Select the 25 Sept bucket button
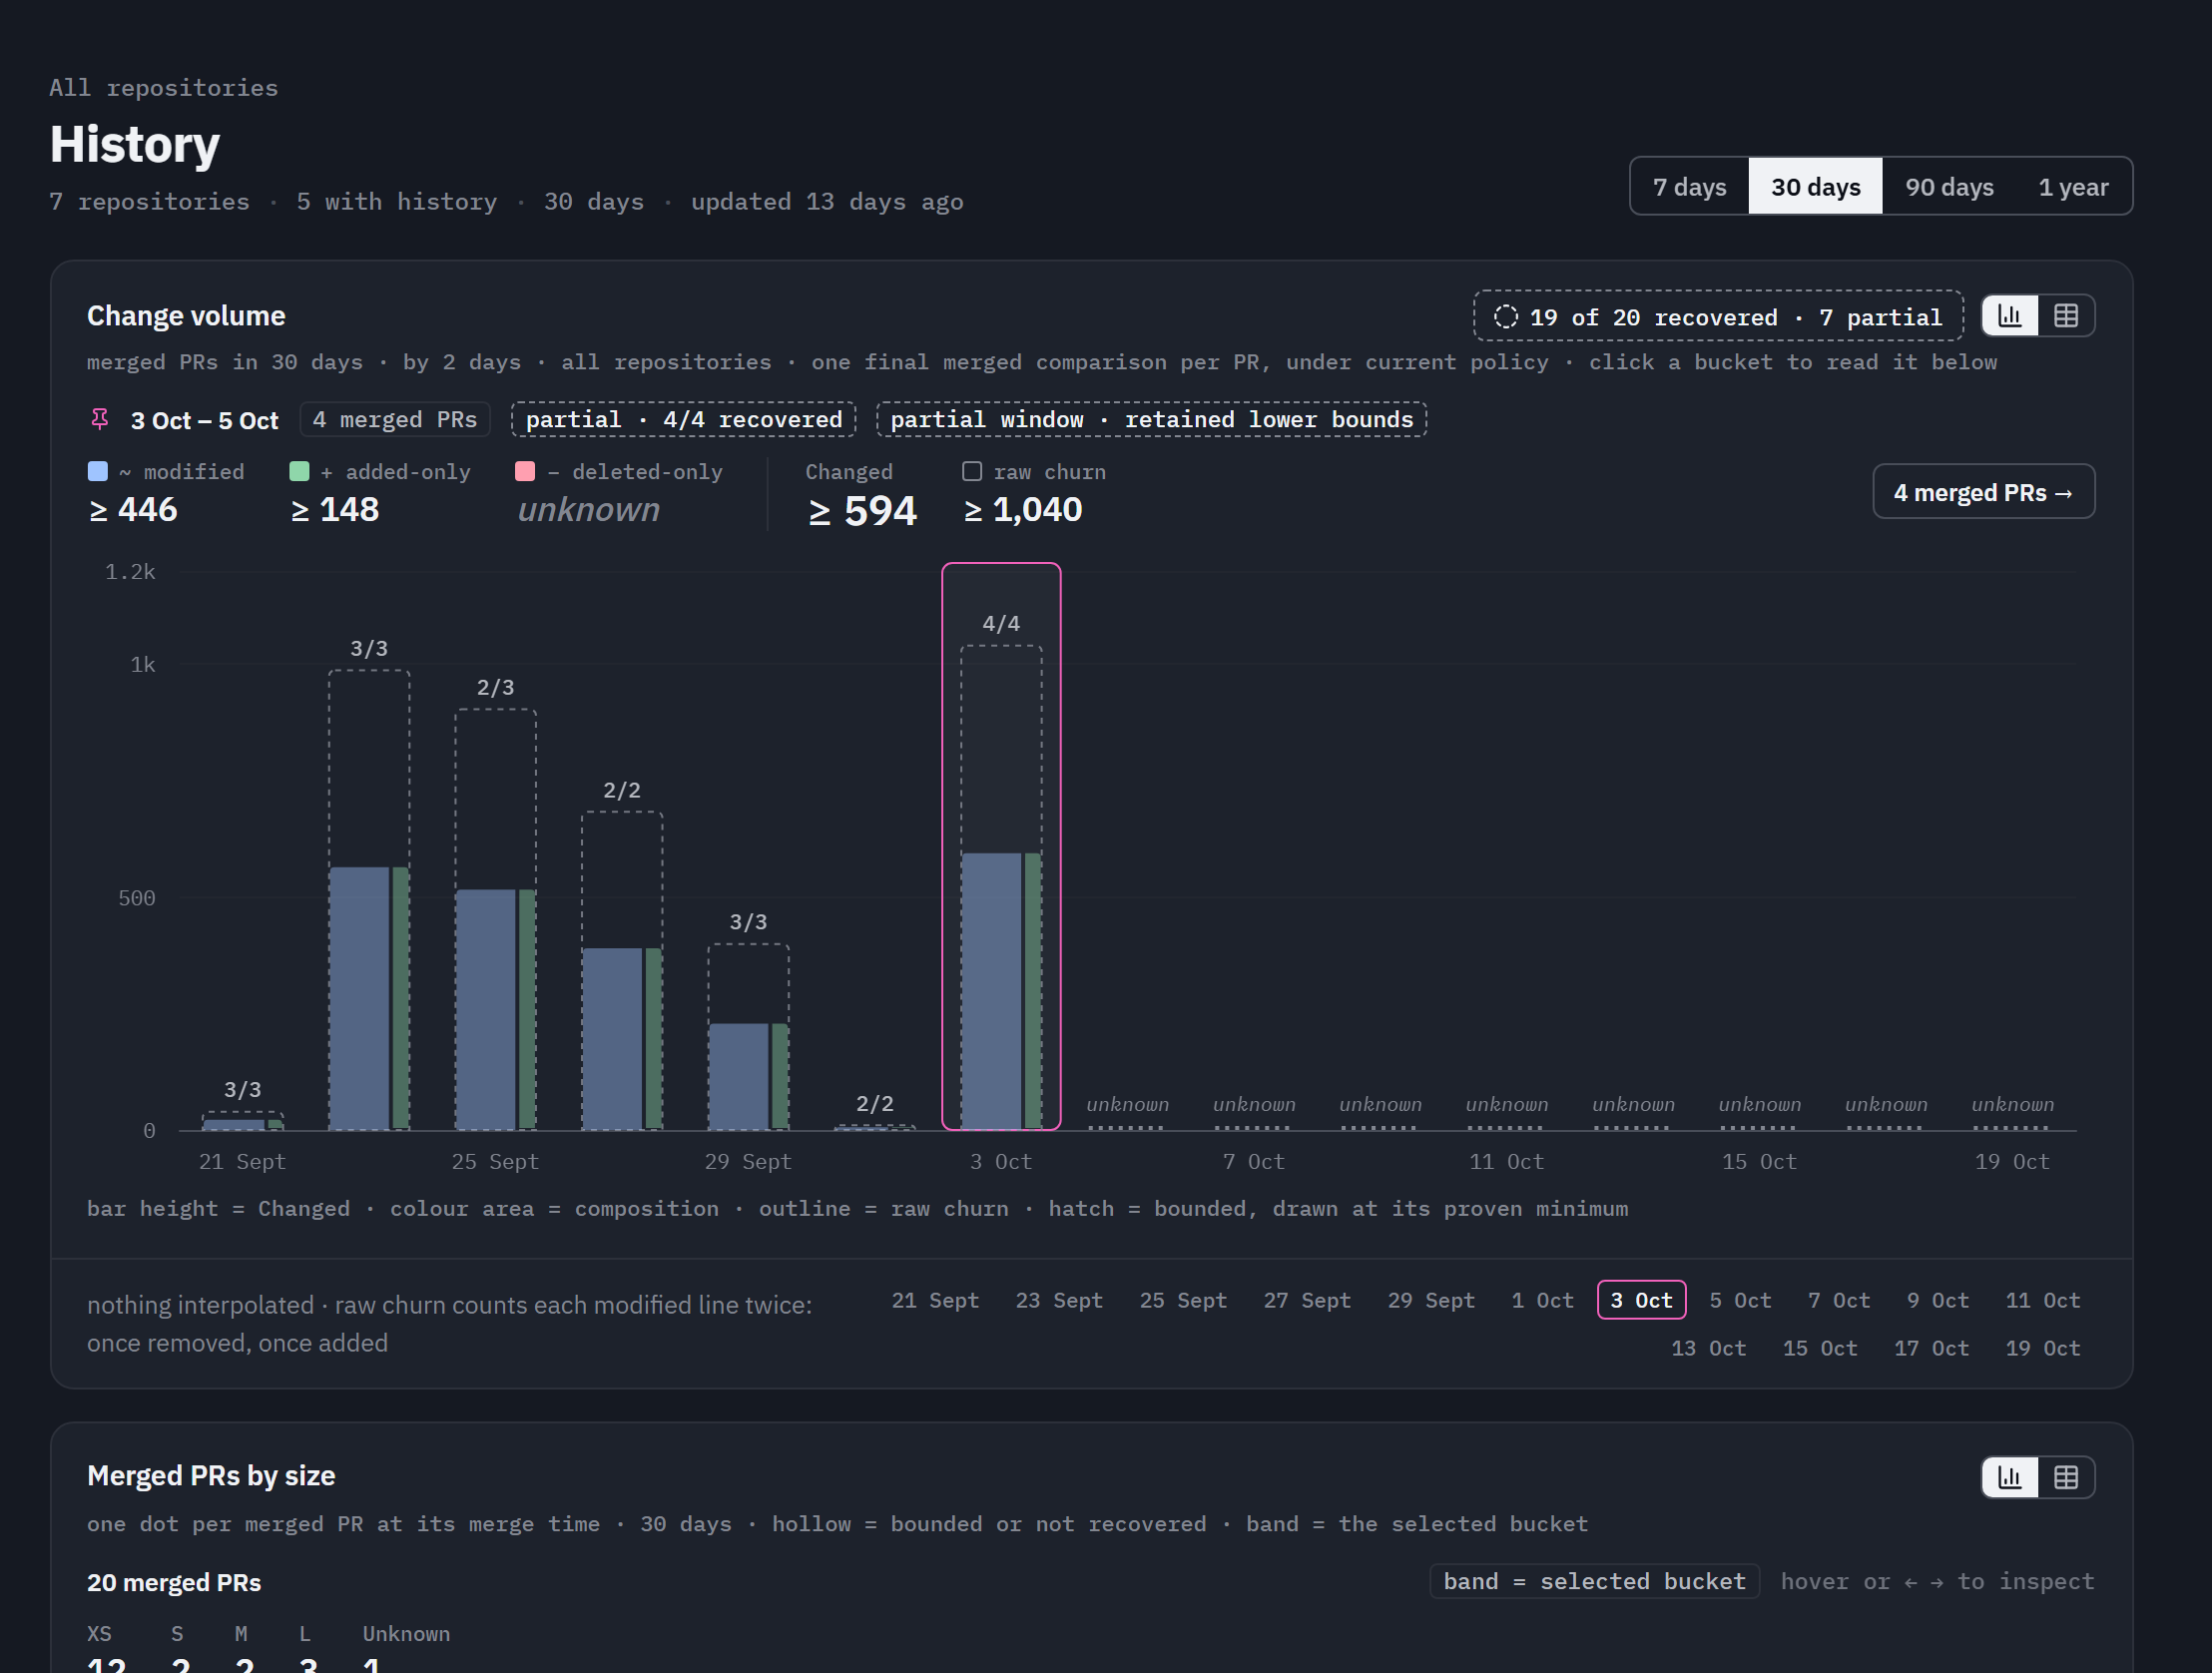 coord(1183,1300)
